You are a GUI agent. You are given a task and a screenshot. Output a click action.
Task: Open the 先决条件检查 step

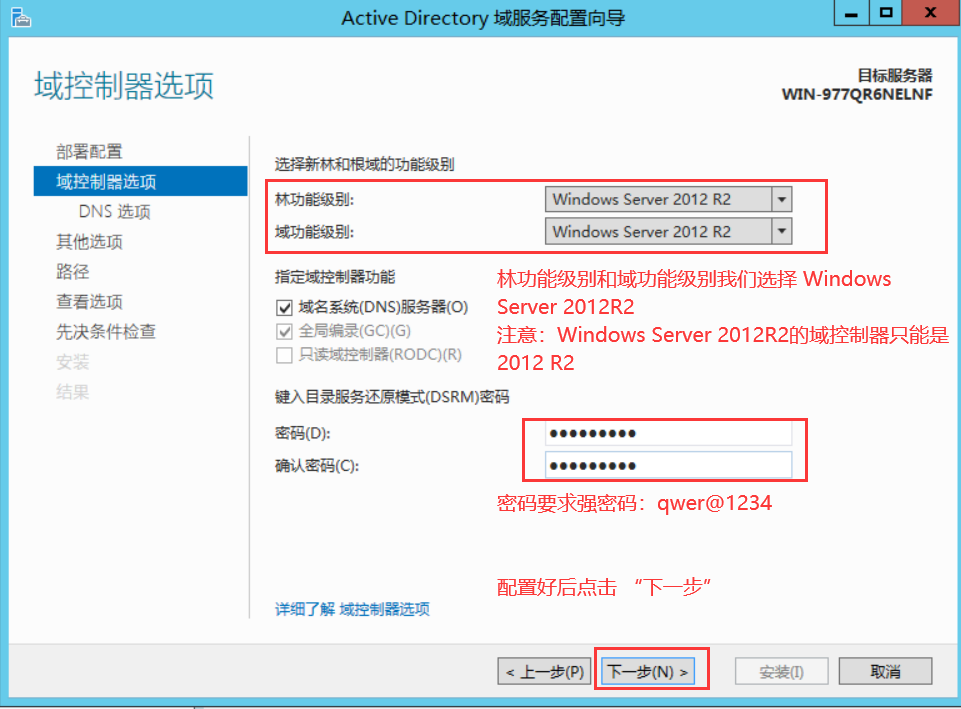(106, 332)
